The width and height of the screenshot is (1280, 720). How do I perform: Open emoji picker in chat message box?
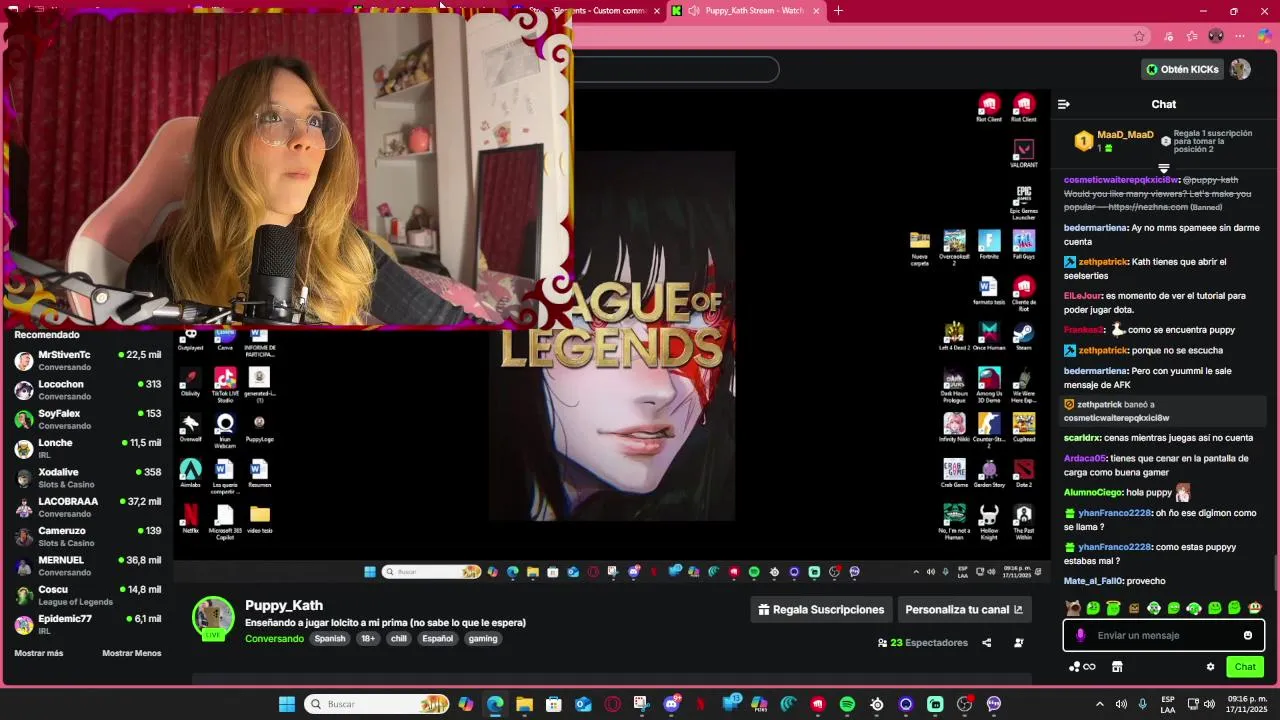coord(1247,635)
